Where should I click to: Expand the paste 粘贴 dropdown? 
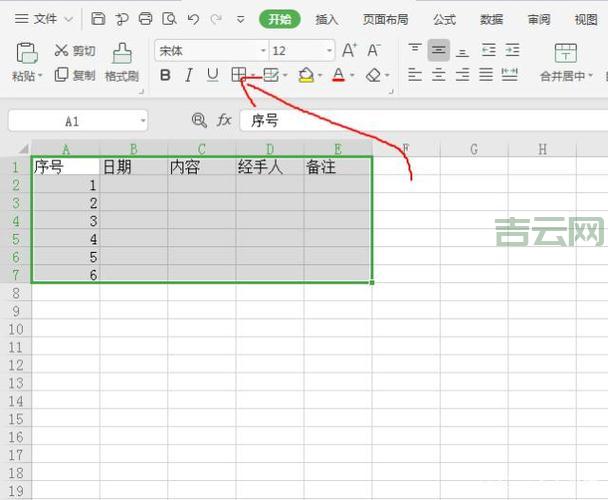click(40, 76)
